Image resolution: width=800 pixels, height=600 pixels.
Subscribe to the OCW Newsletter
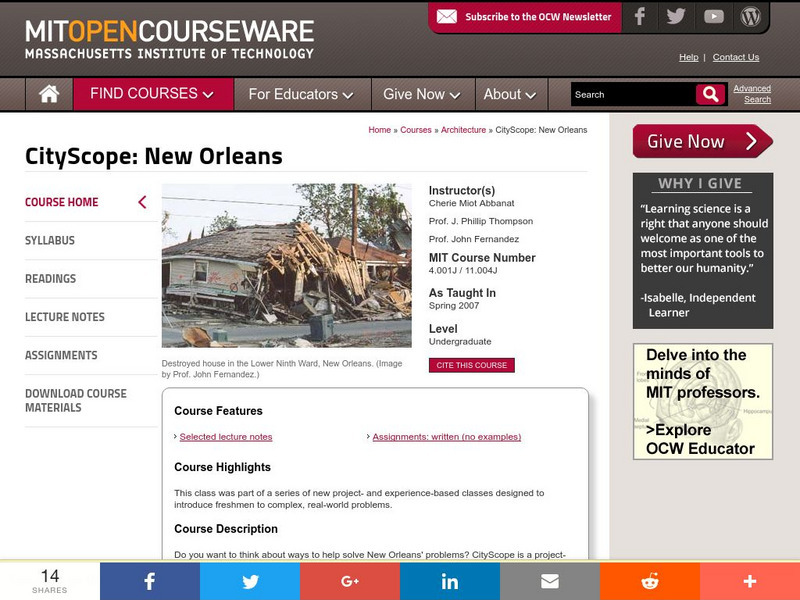525,17
